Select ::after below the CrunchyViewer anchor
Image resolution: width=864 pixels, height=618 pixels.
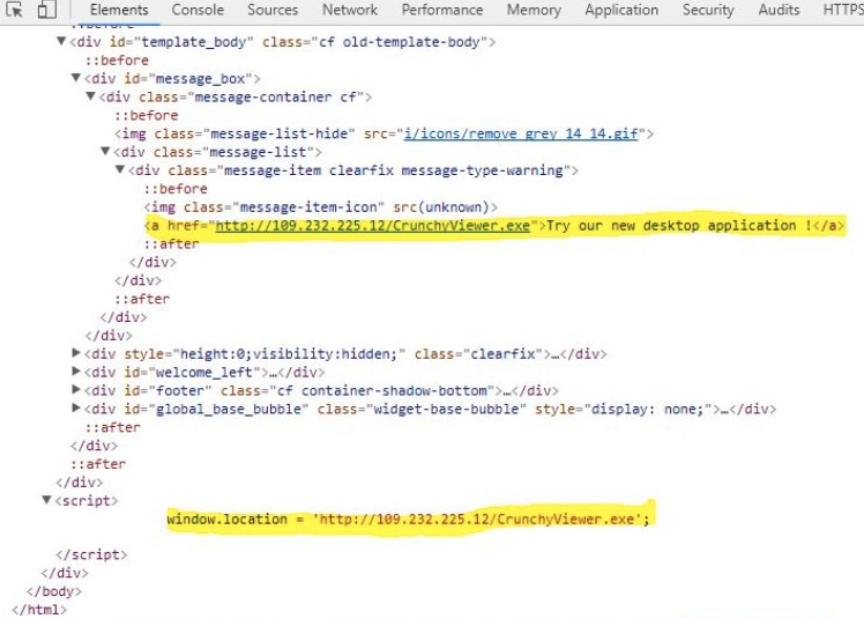[x=171, y=244]
